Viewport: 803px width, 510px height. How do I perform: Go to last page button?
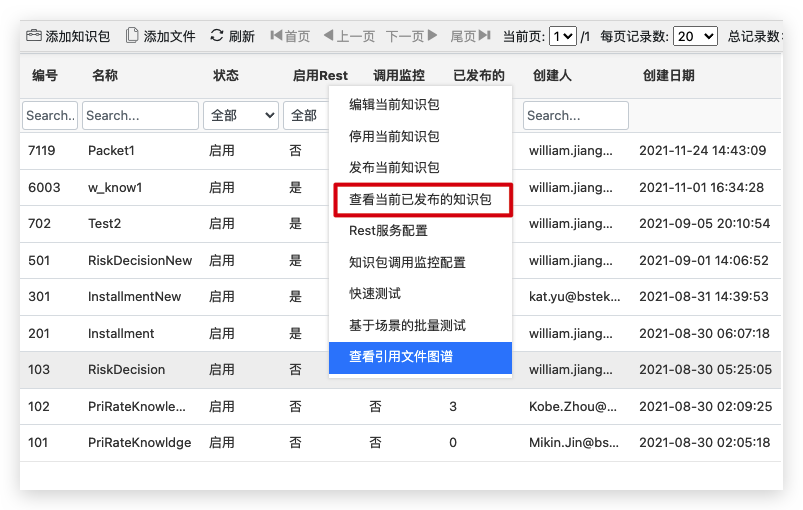[x=470, y=36]
